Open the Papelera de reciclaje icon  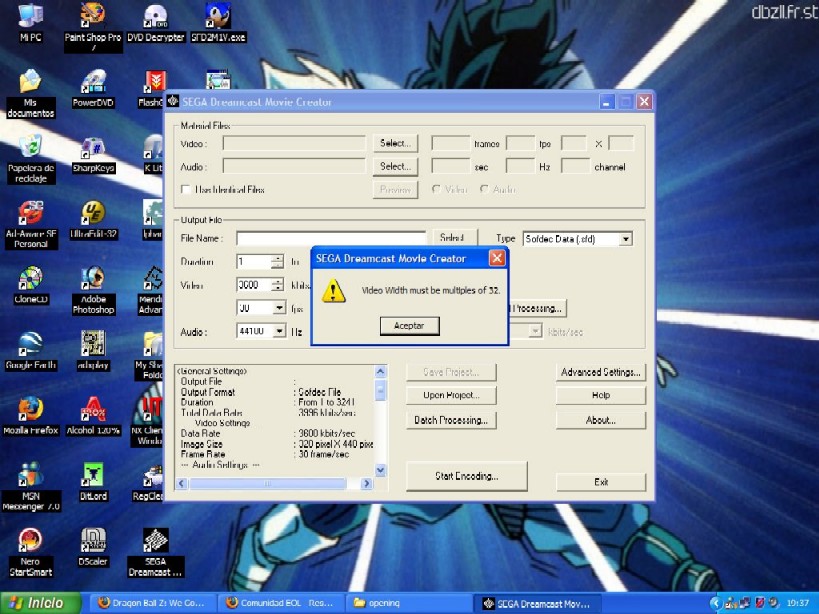[x=31, y=159]
